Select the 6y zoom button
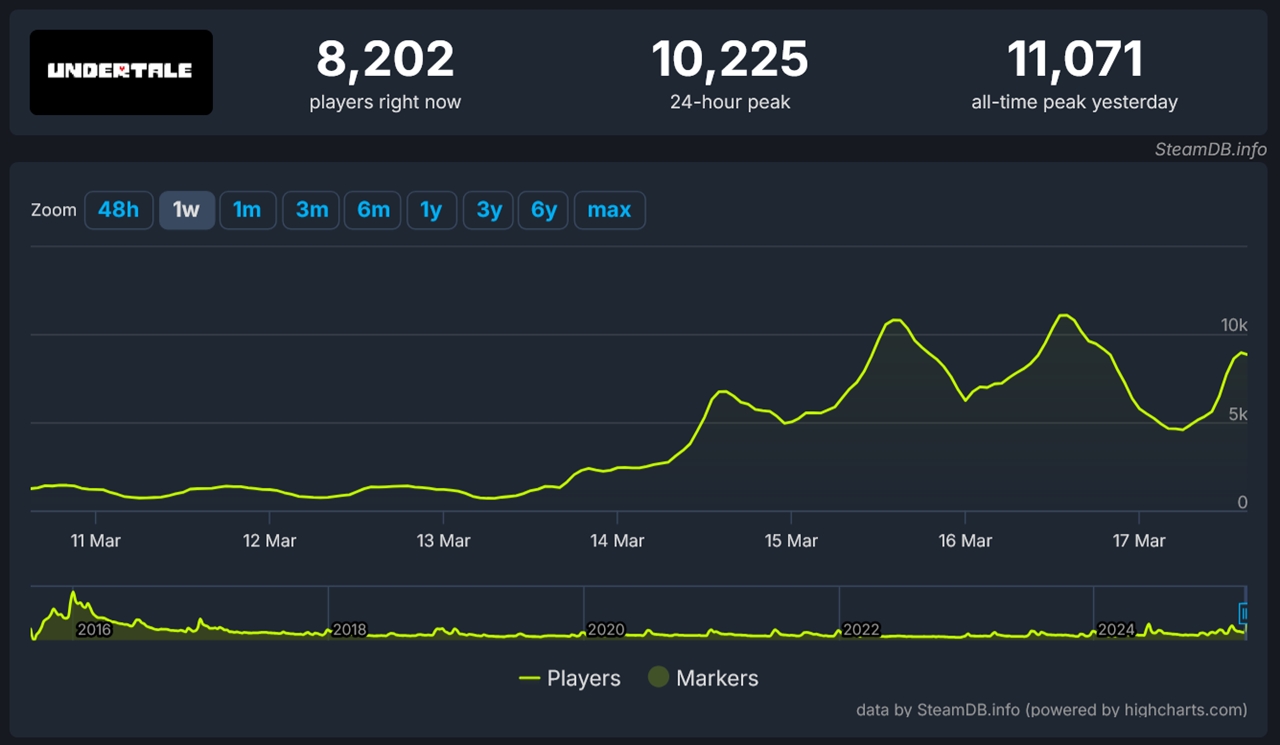The image size is (1280, 745). click(x=544, y=210)
